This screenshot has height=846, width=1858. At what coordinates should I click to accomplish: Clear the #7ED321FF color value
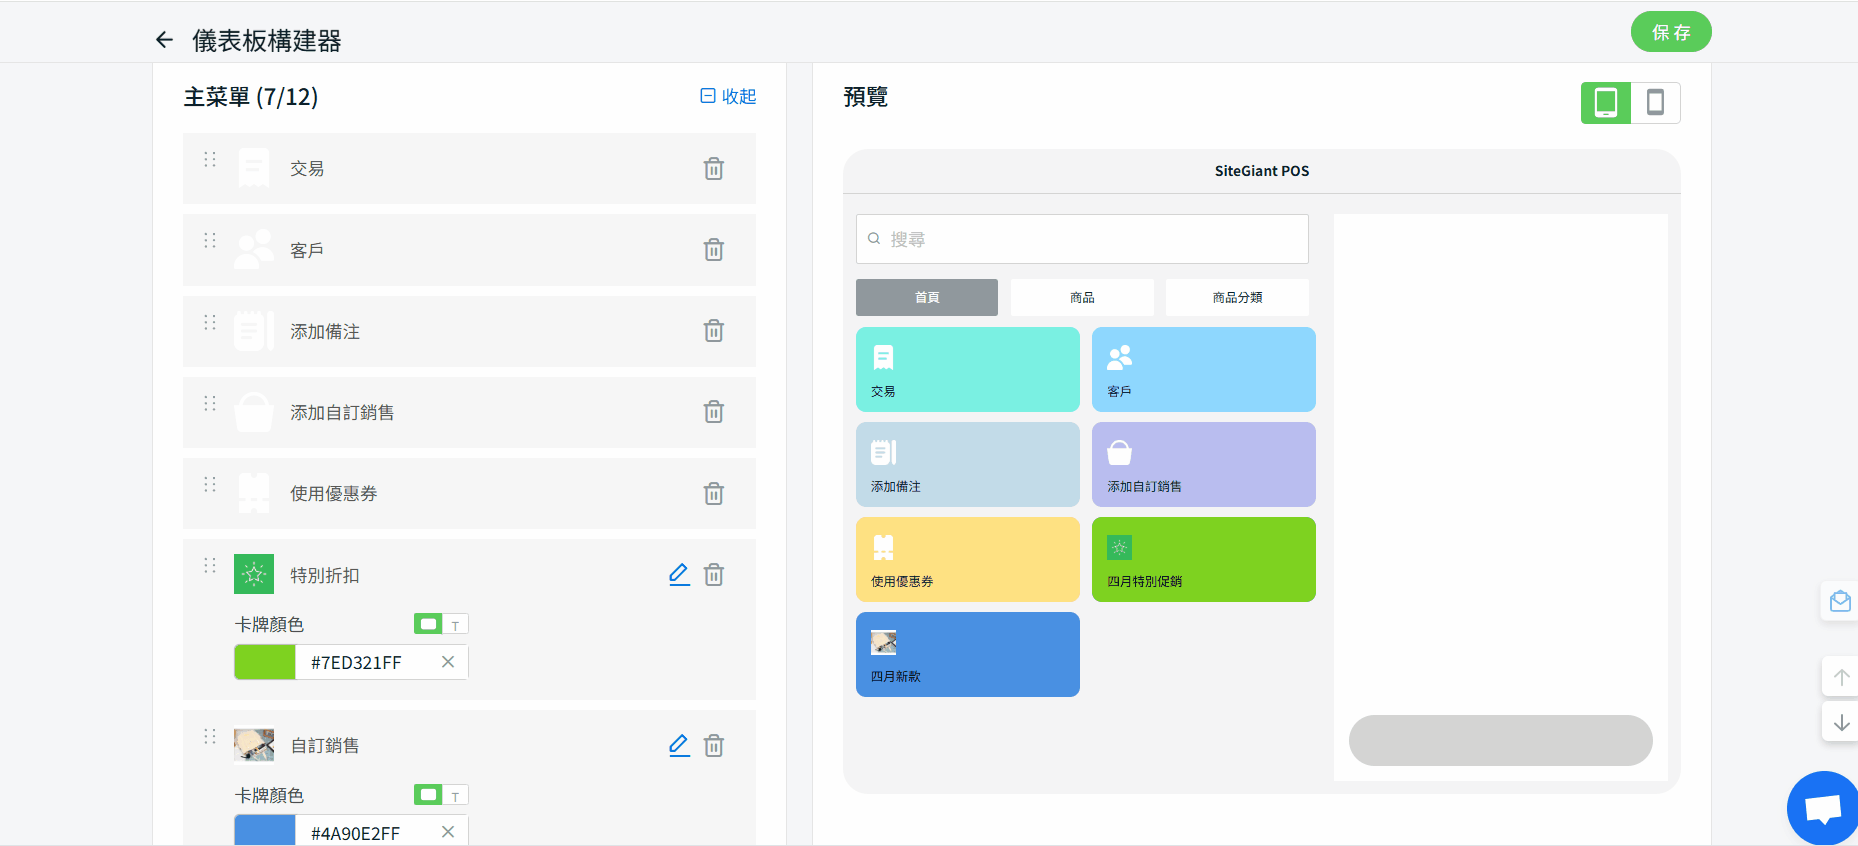click(x=448, y=662)
